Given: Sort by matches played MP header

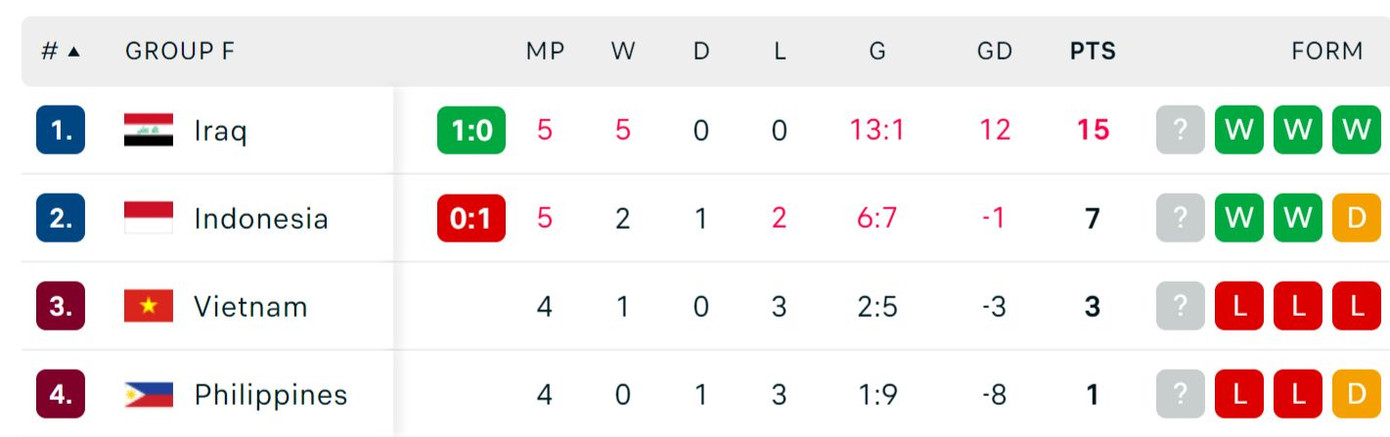Looking at the screenshot, I should click(x=545, y=51).
